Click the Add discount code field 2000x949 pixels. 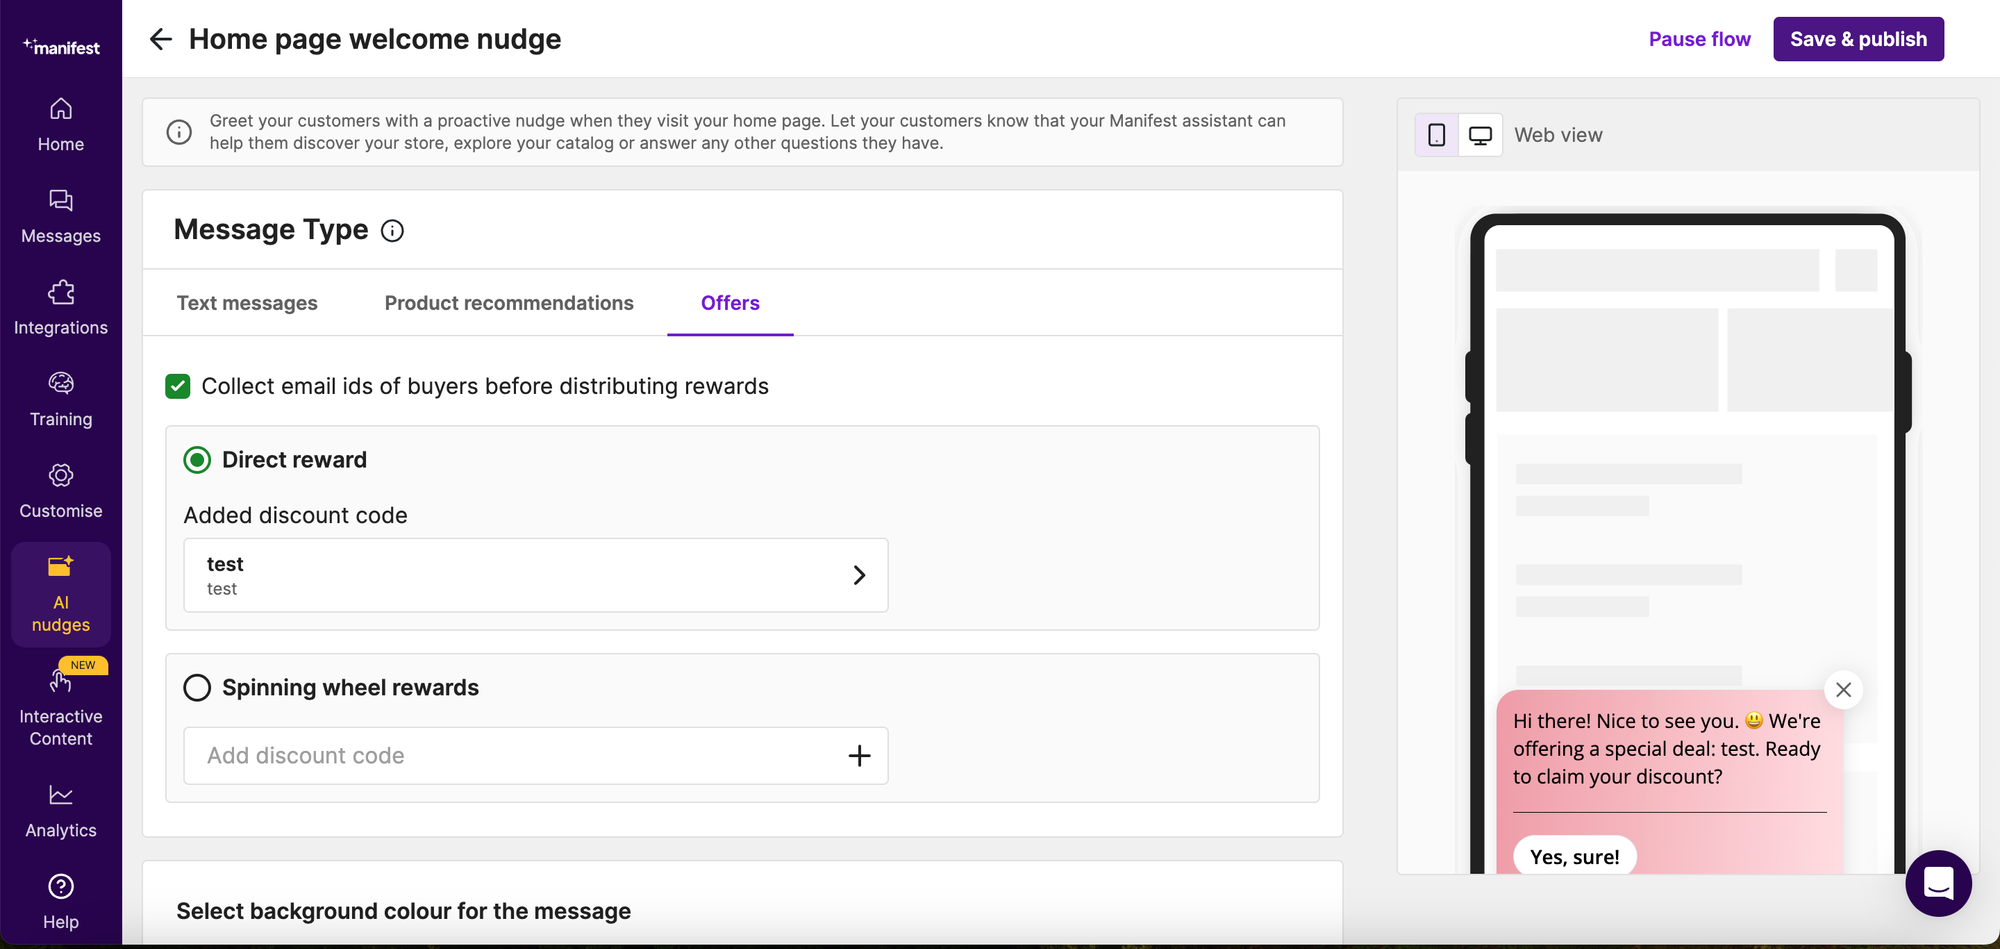pyautogui.click(x=536, y=756)
